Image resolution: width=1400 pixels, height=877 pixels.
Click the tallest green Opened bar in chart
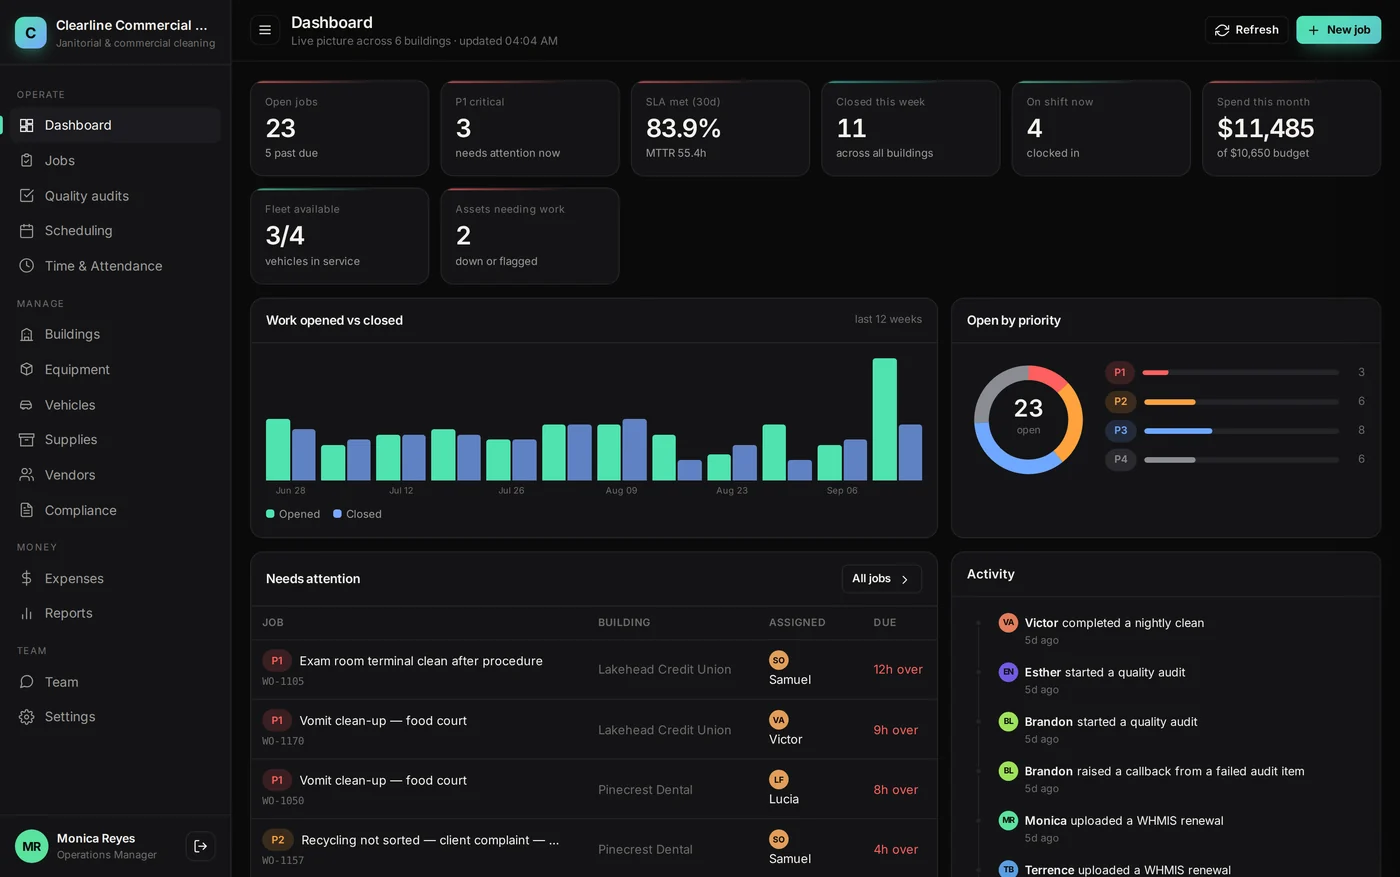884,419
